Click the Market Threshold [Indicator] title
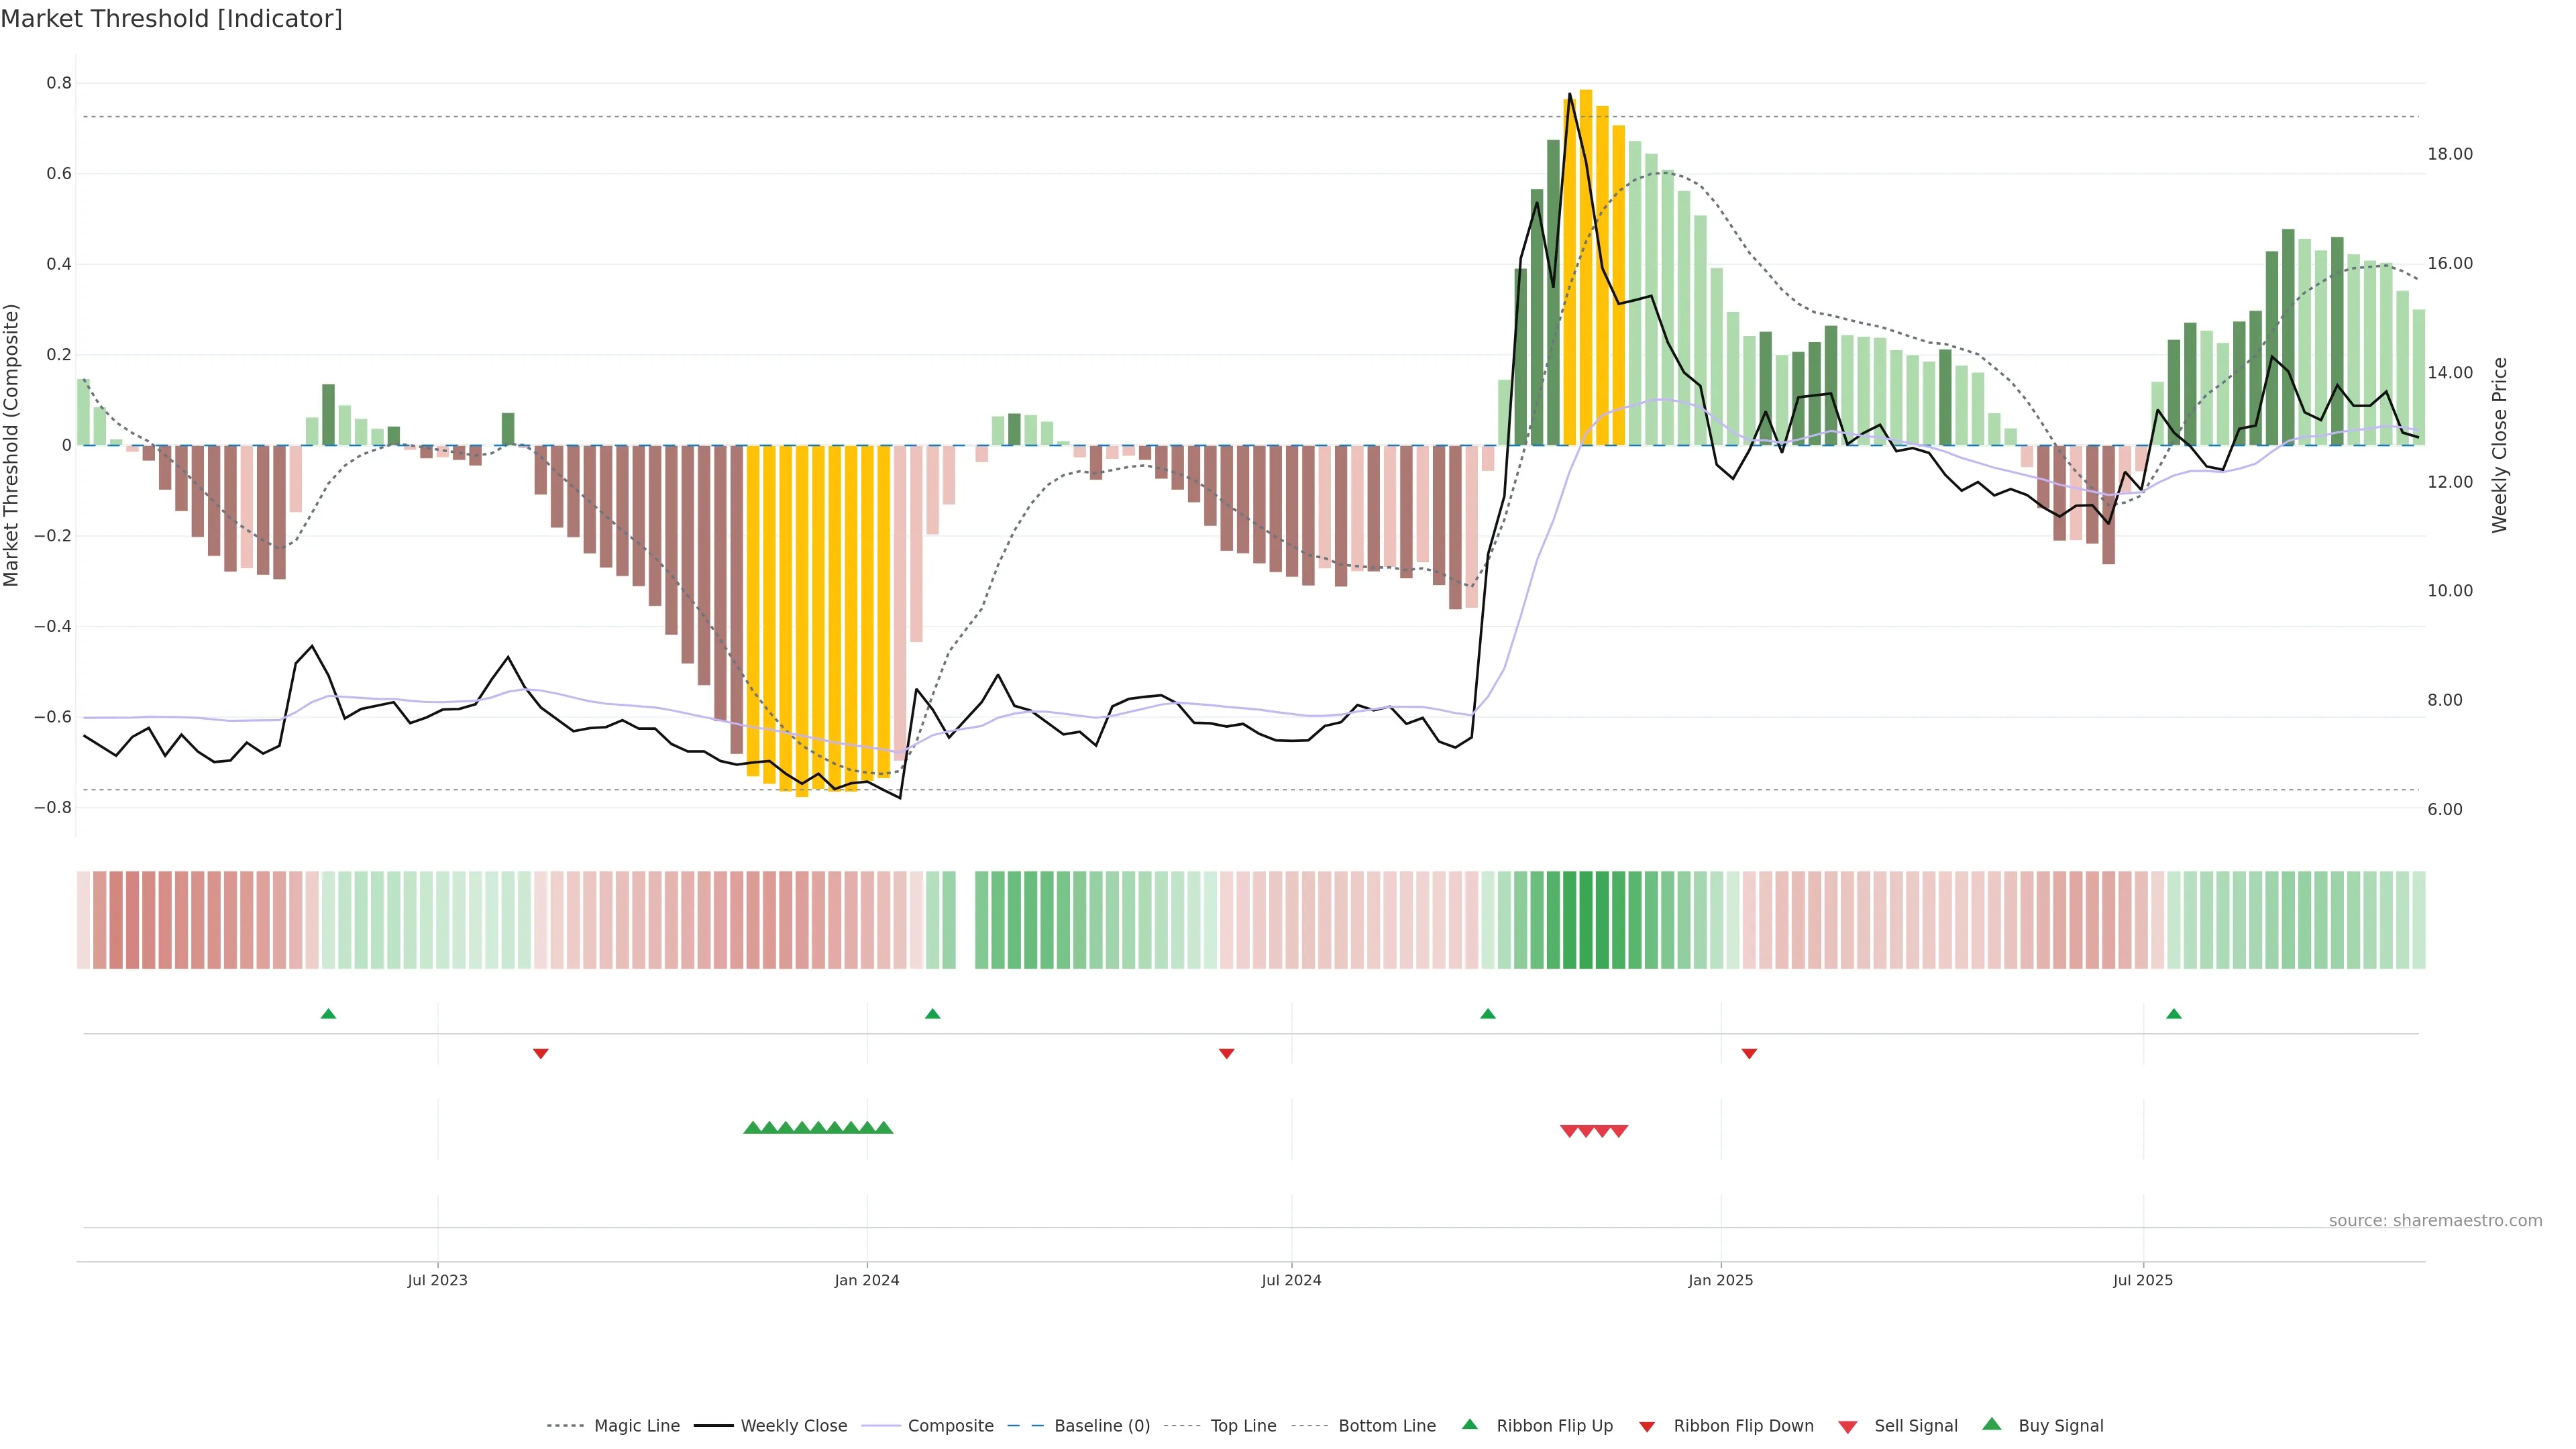Viewport: 2576px width, 1449px height. tap(171, 19)
